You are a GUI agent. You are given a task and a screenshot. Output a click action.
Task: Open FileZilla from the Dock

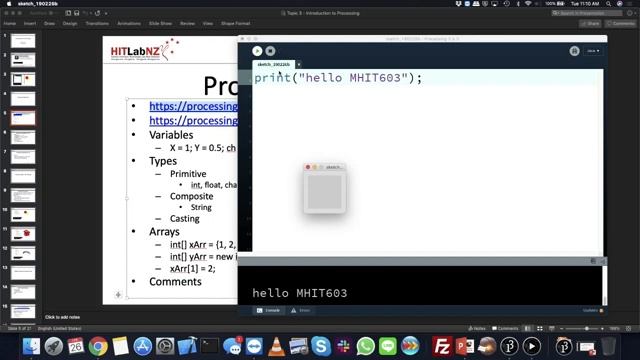click(442, 347)
